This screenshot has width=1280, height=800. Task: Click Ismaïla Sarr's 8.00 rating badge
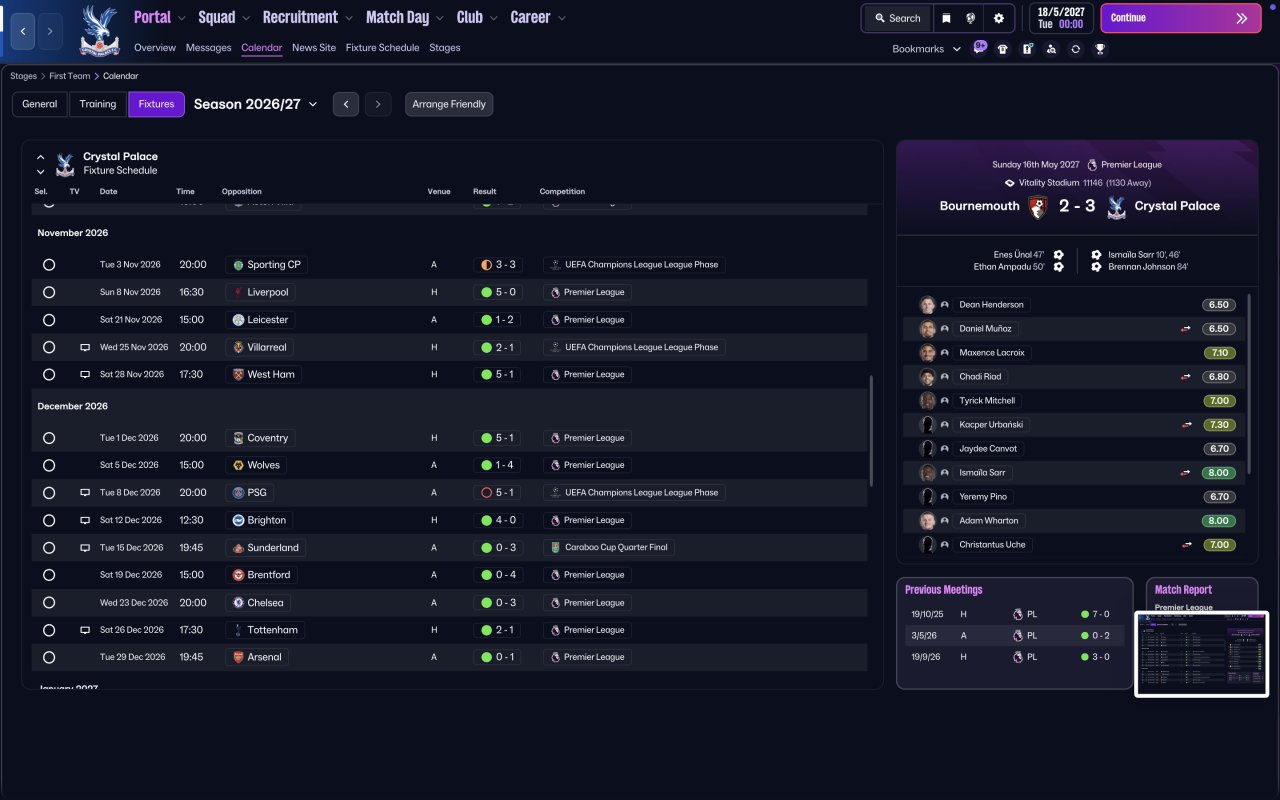(1219, 473)
